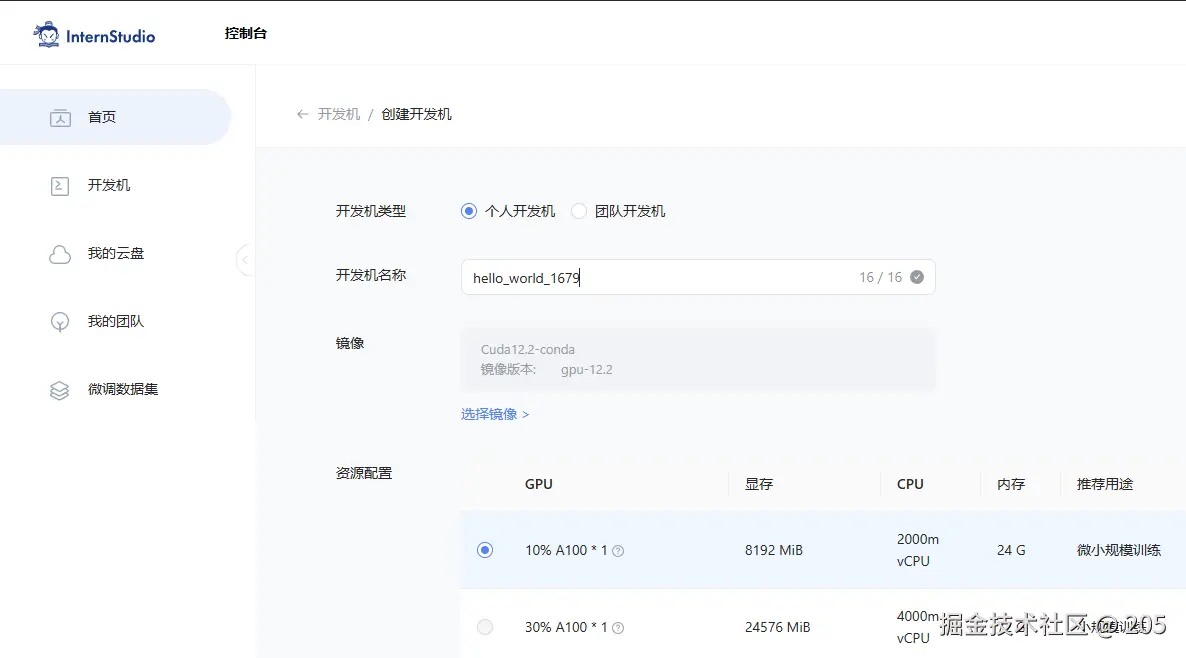This screenshot has width=1186, height=658.
Task: Click the 开发机名称 input field
Action: coord(698,277)
